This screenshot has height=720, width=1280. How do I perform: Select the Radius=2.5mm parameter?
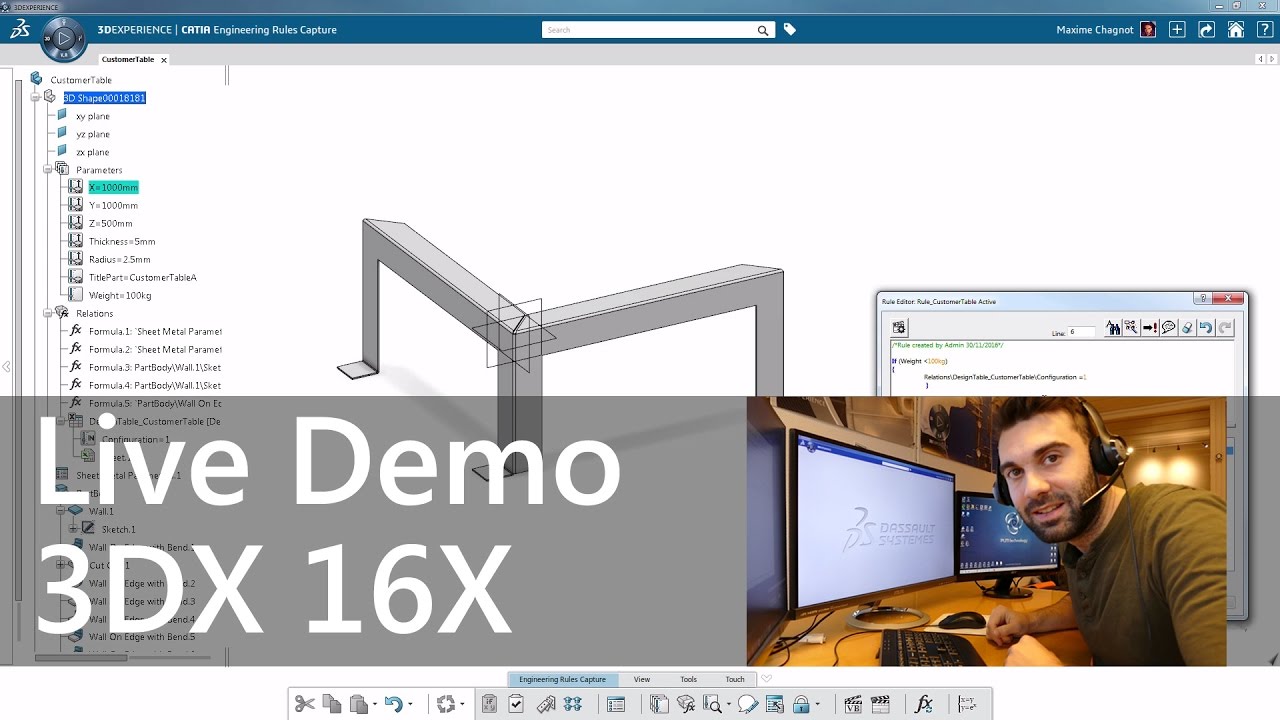[119, 259]
